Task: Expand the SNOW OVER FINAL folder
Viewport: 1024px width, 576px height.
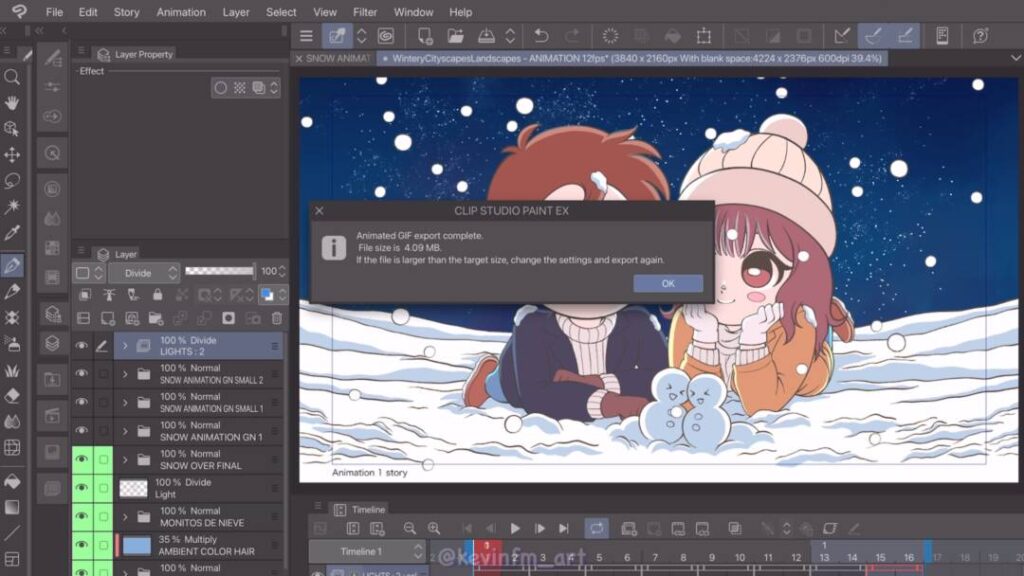Action: pyautogui.click(x=125, y=460)
